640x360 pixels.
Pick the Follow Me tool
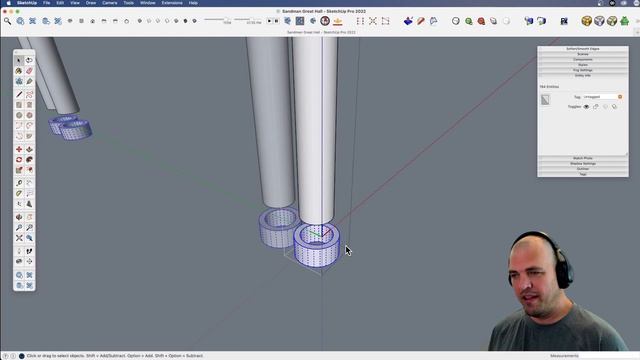pyautogui.click(x=29, y=160)
